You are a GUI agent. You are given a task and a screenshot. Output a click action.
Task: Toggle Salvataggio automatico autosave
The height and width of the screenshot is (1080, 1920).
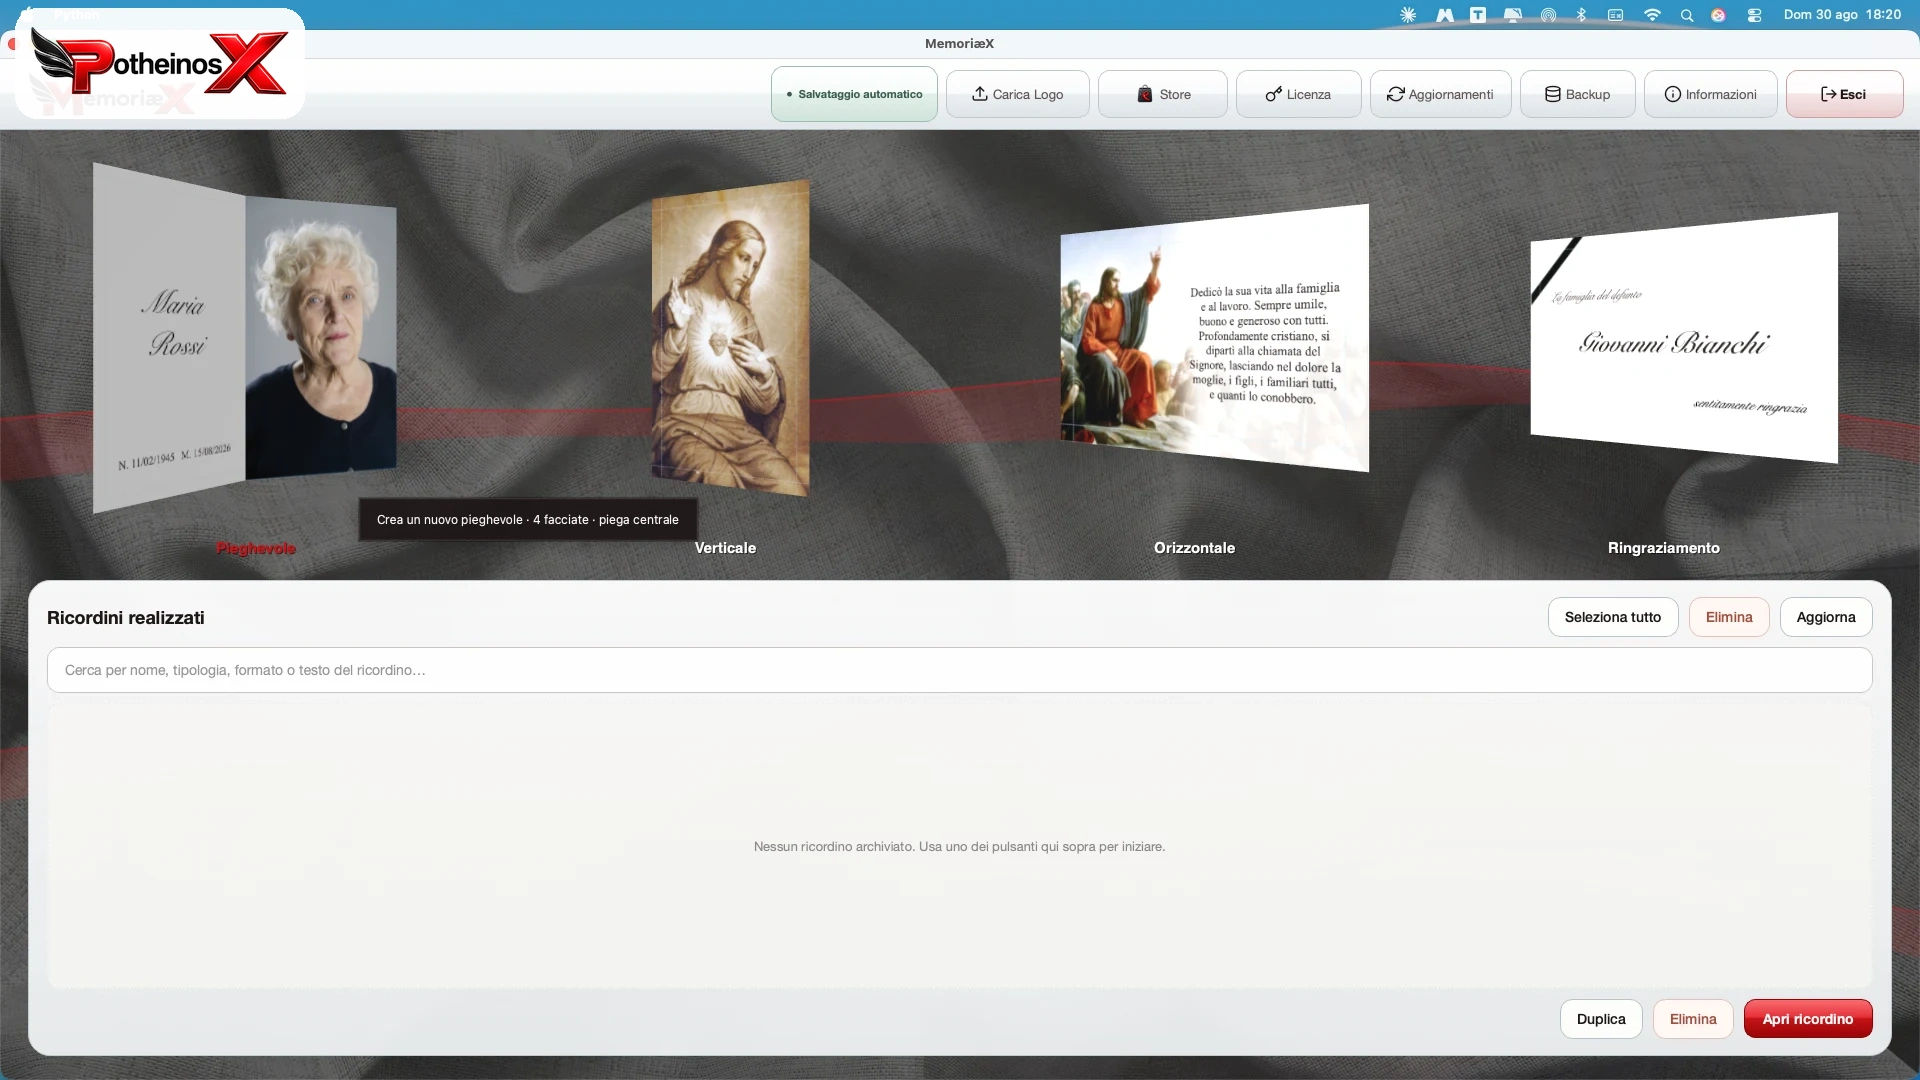click(x=854, y=94)
